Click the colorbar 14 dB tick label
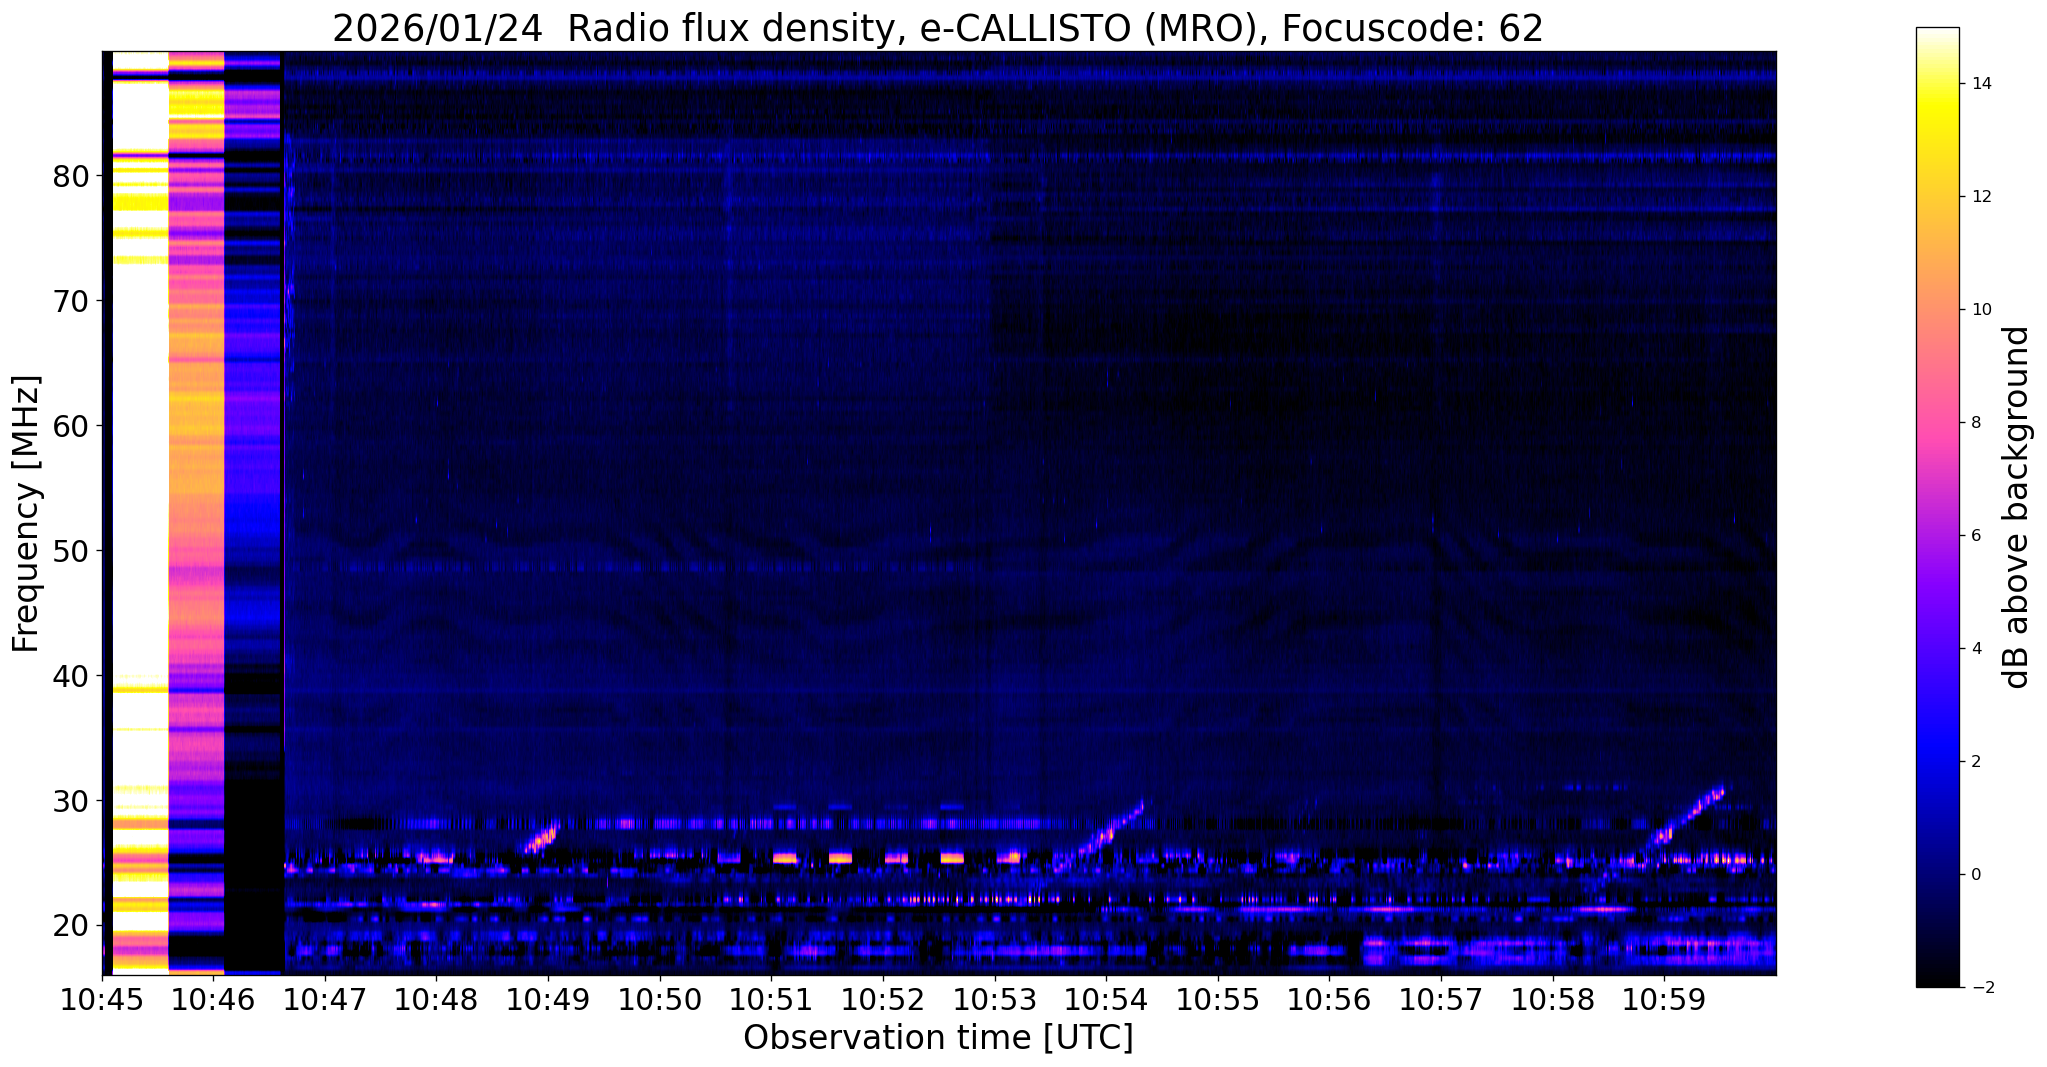 1981,84
